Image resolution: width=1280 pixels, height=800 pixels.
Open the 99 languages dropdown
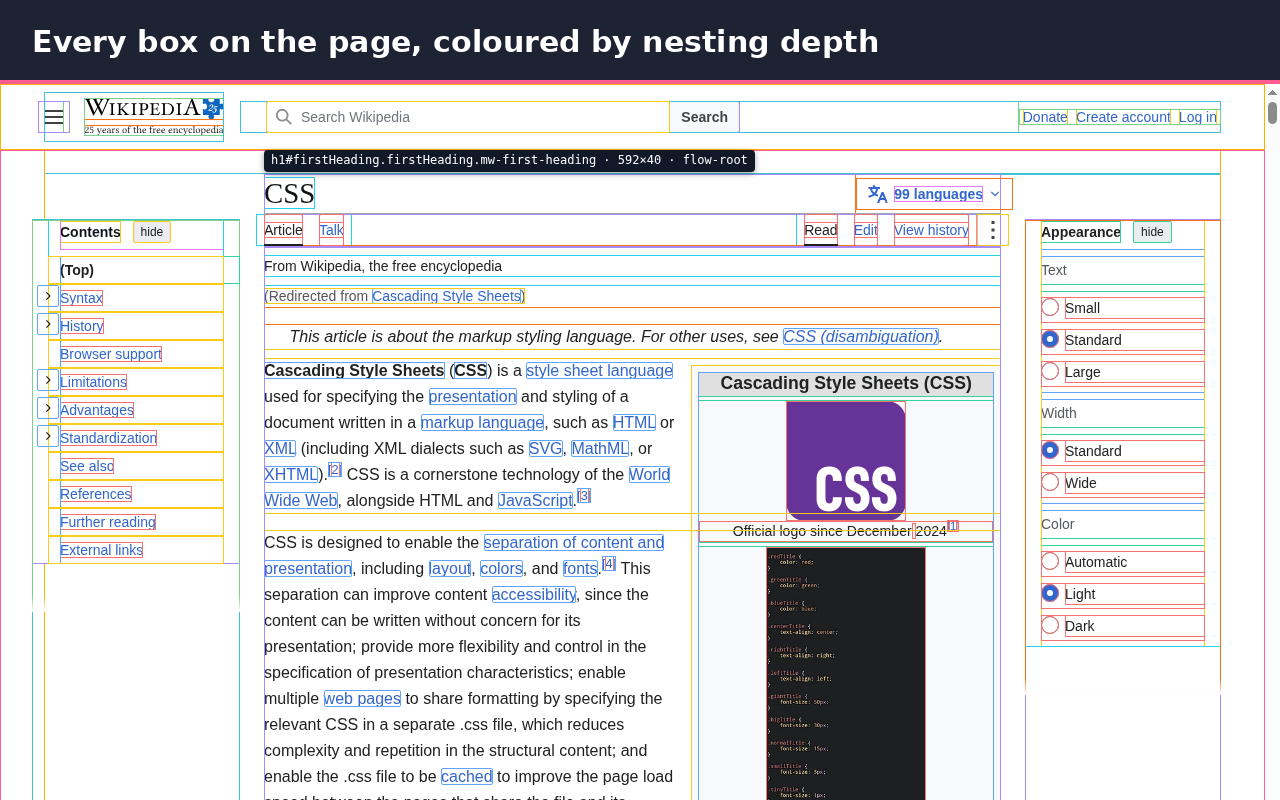click(934, 194)
